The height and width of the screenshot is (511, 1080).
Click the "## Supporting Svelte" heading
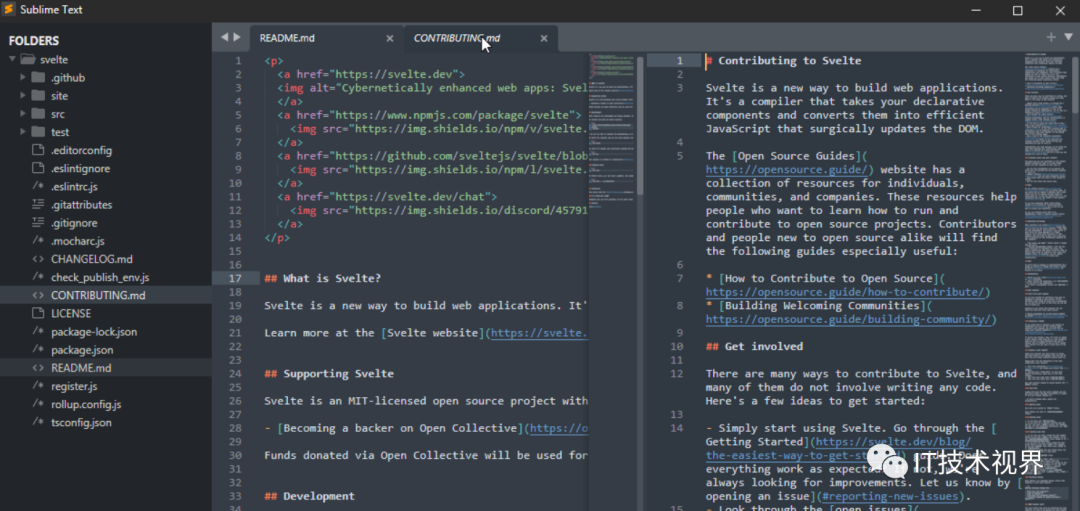(329, 374)
